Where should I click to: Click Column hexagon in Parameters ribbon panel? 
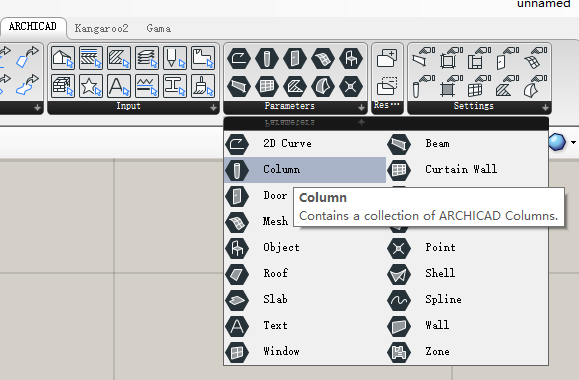click(267, 58)
